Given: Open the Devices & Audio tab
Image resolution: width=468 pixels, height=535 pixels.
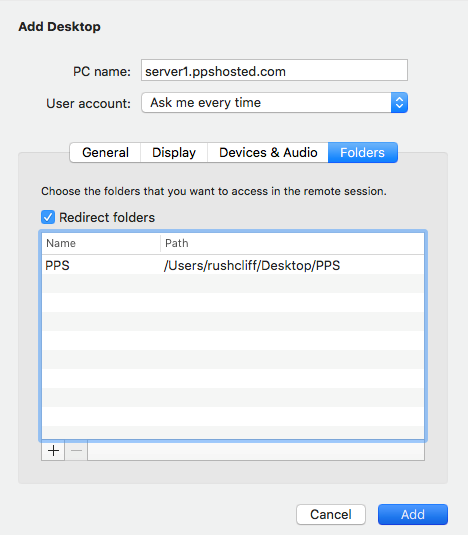Looking at the screenshot, I should [268, 153].
